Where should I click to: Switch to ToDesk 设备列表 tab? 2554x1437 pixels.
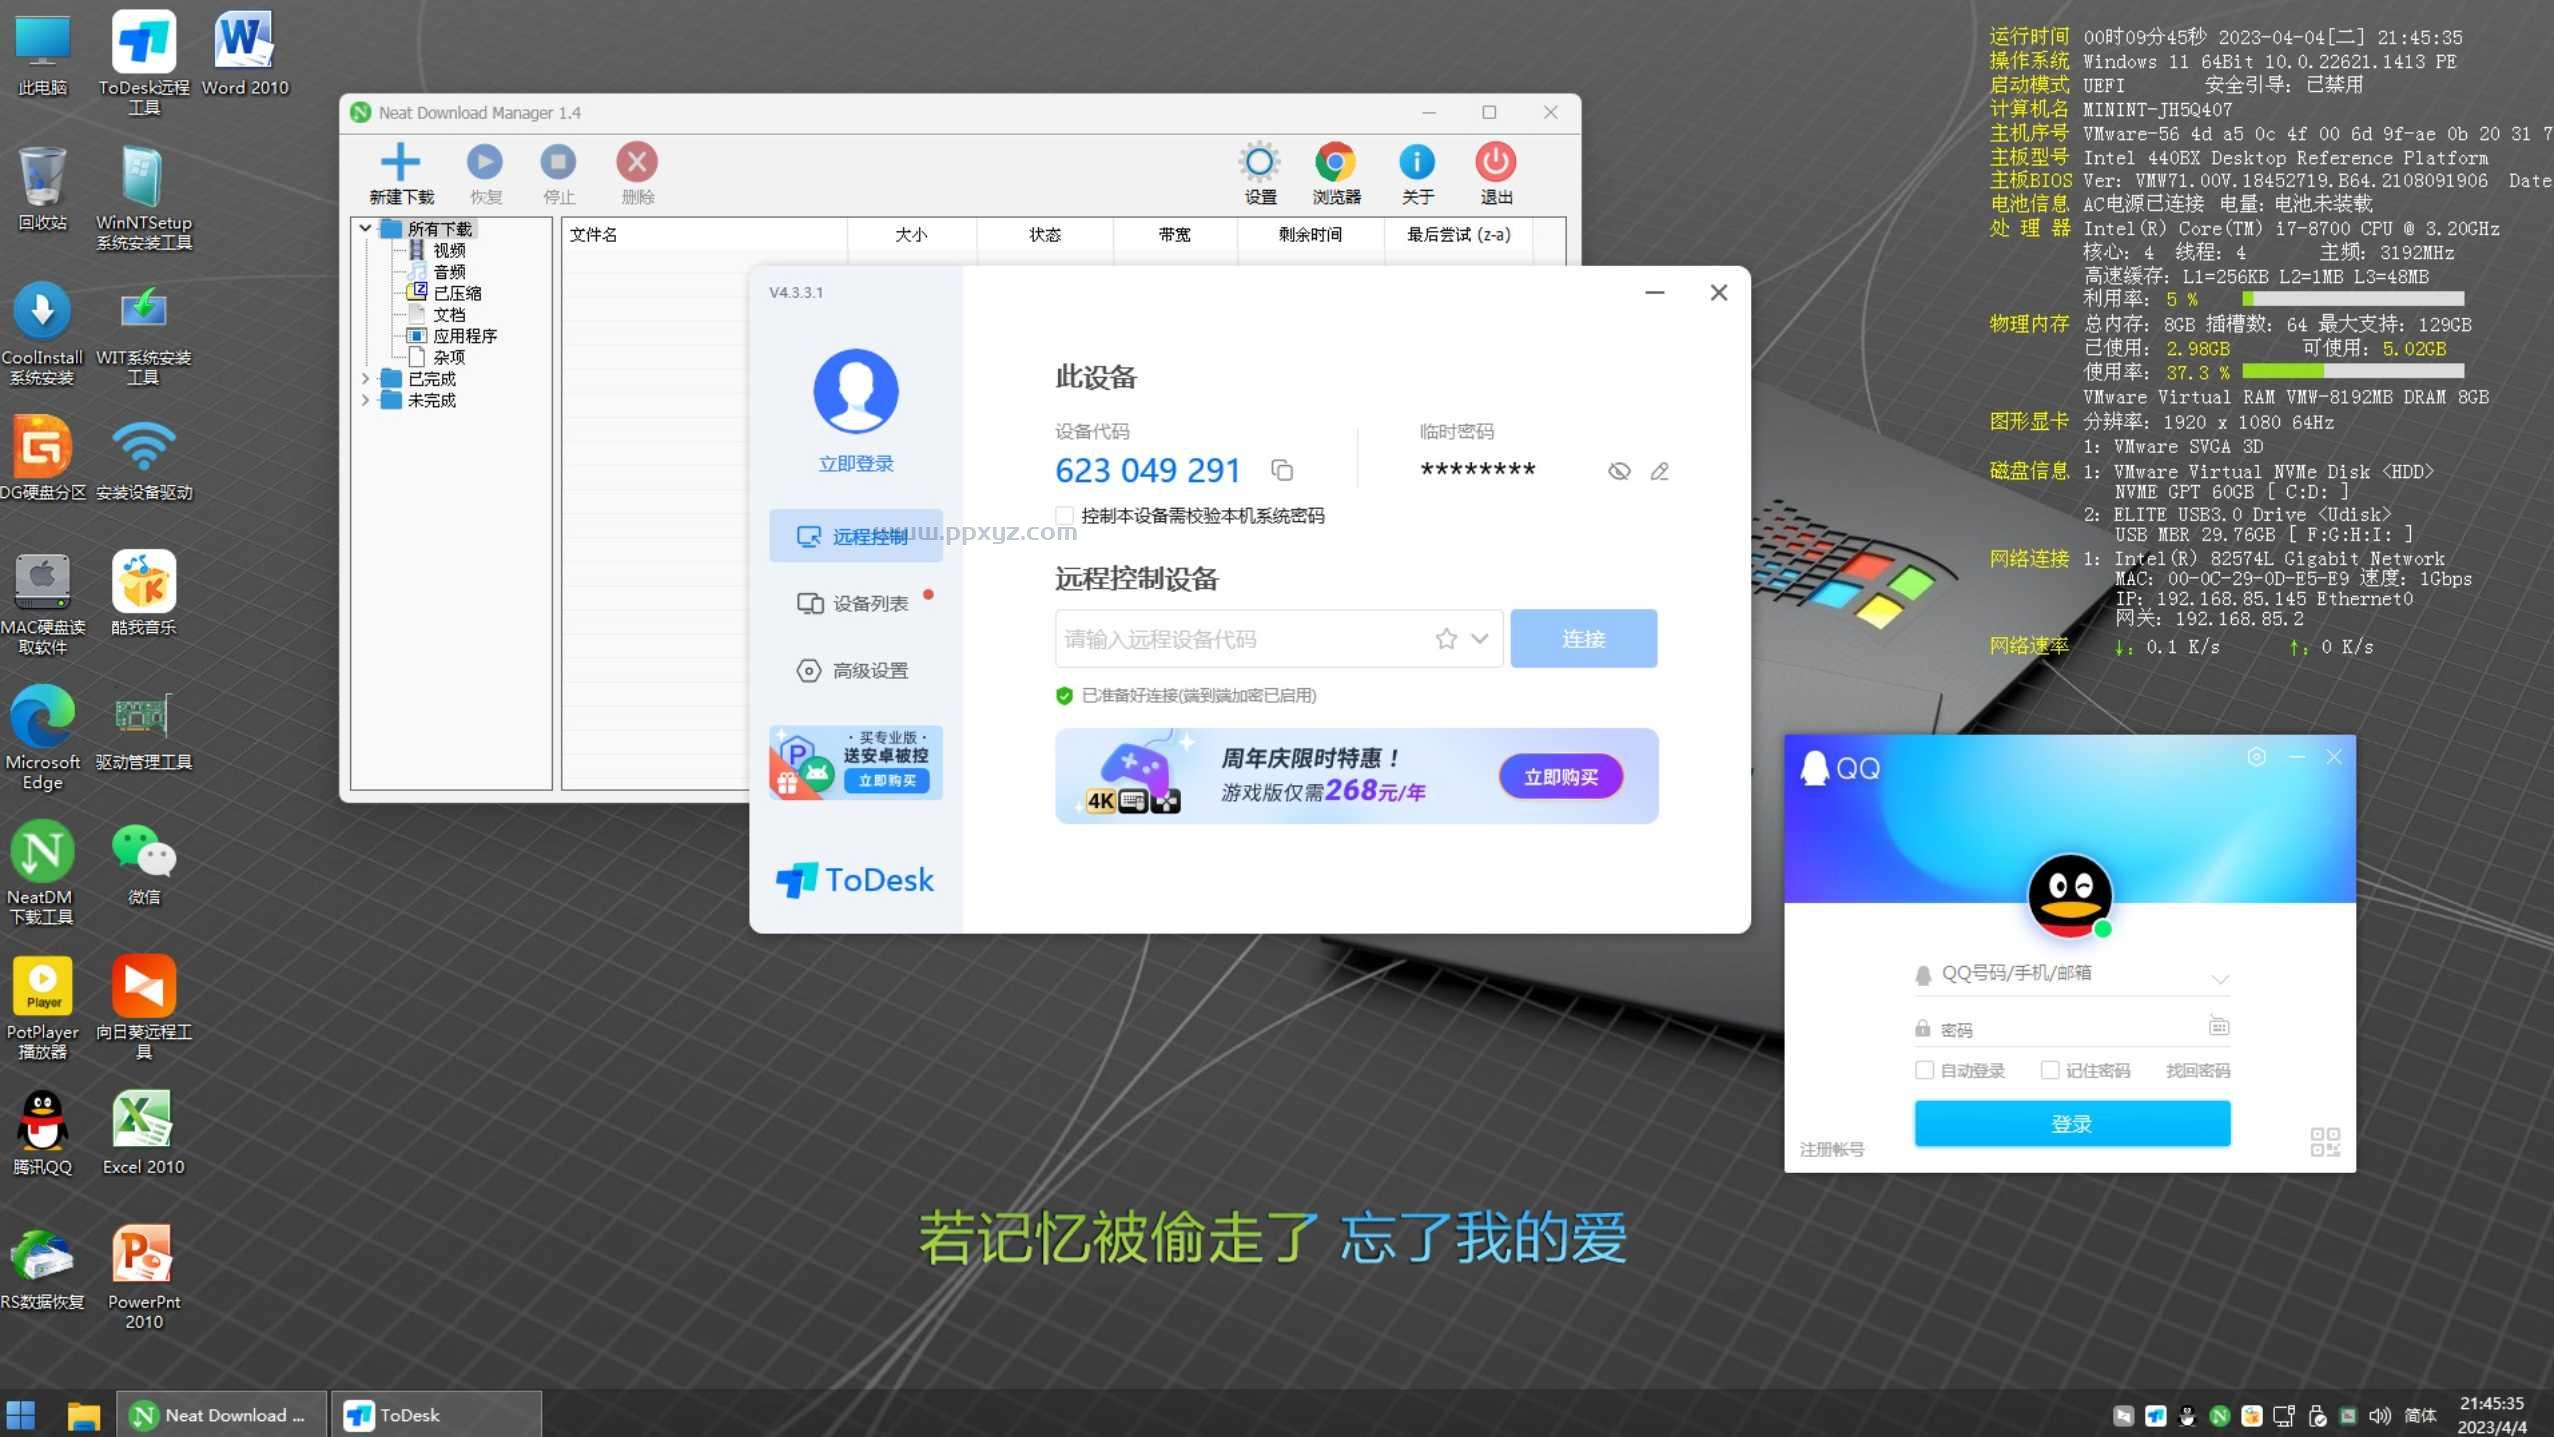(855, 603)
